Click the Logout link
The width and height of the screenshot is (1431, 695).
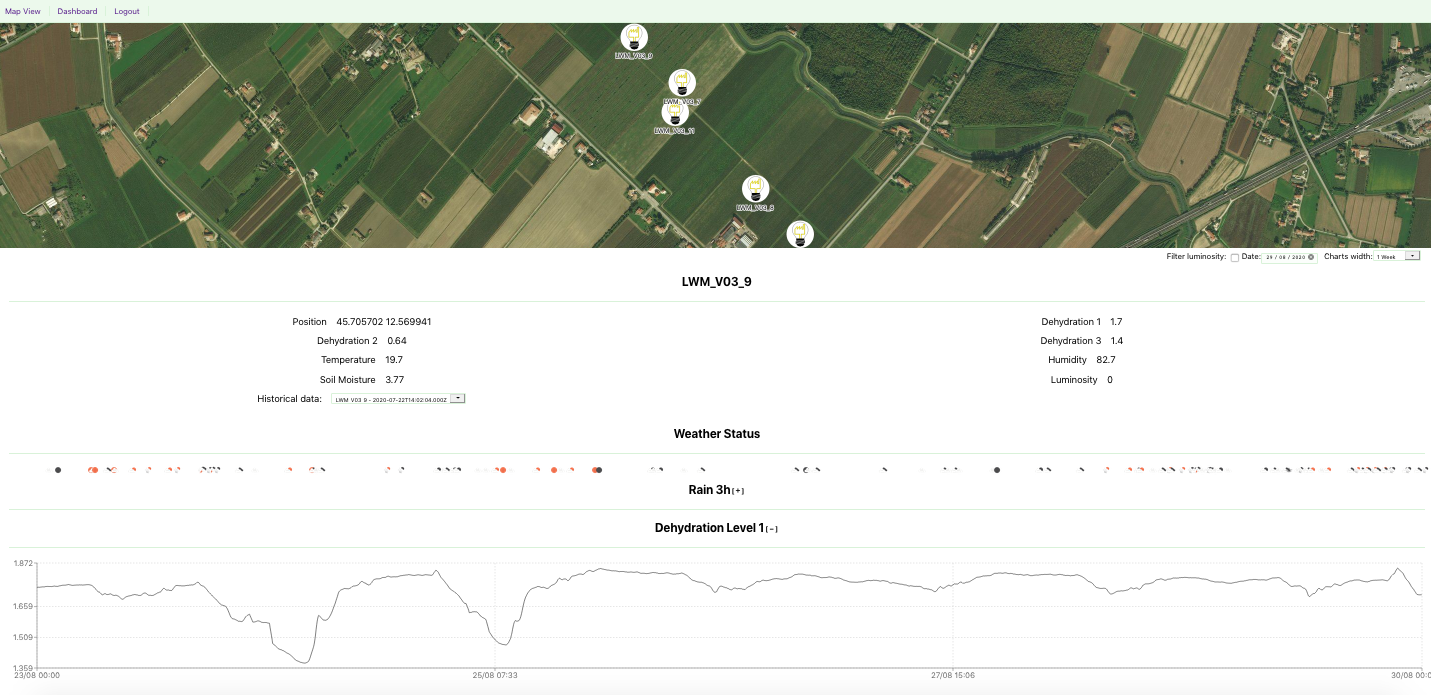tap(127, 11)
